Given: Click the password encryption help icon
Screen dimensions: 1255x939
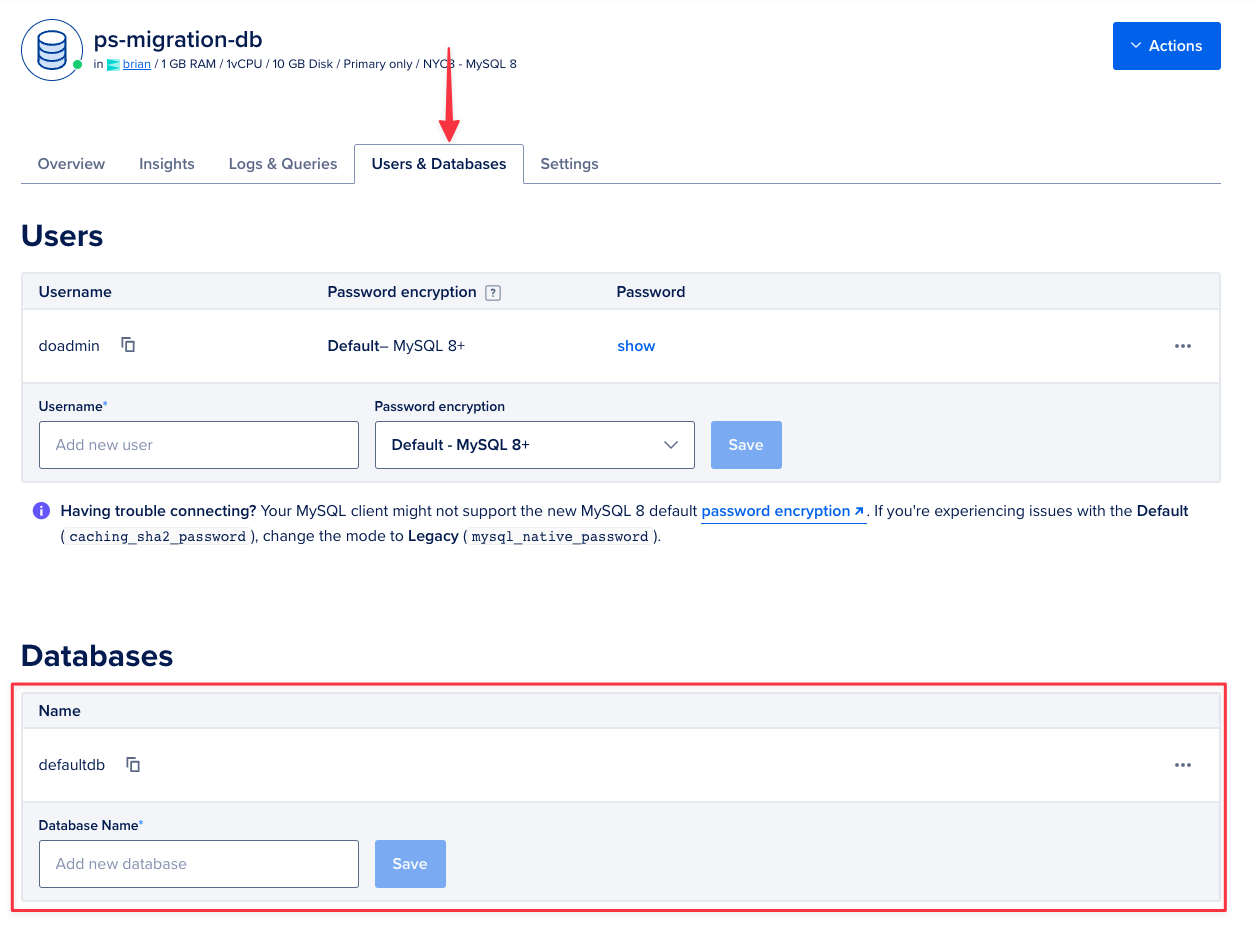Looking at the screenshot, I should 492,293.
